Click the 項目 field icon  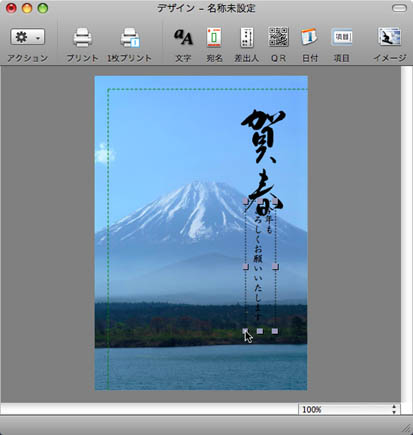[342, 37]
